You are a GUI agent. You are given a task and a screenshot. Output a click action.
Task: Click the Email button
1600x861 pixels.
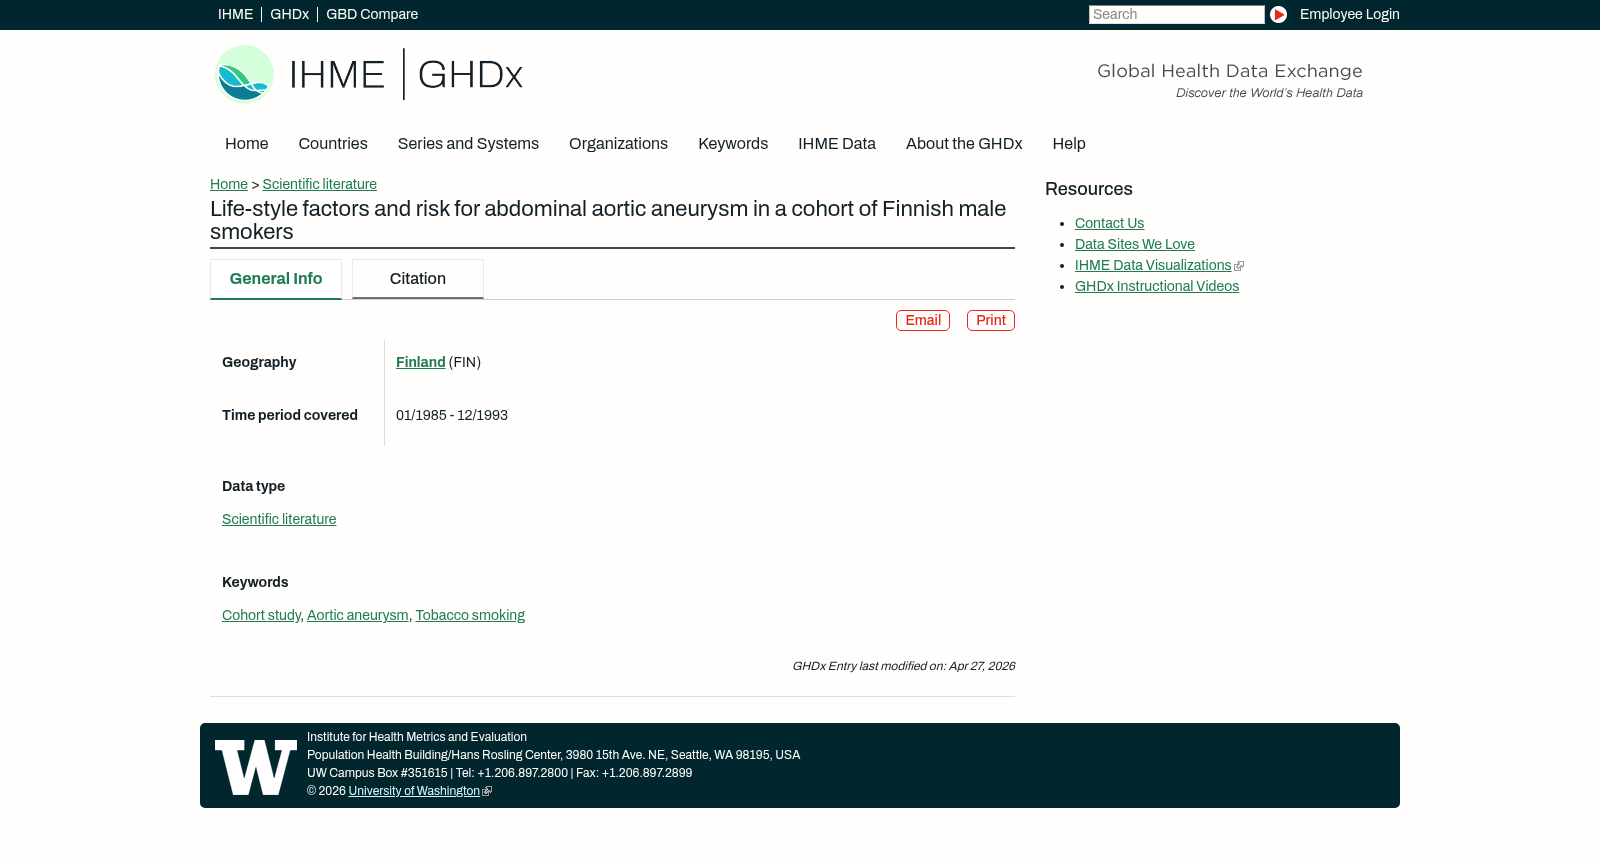click(x=923, y=320)
